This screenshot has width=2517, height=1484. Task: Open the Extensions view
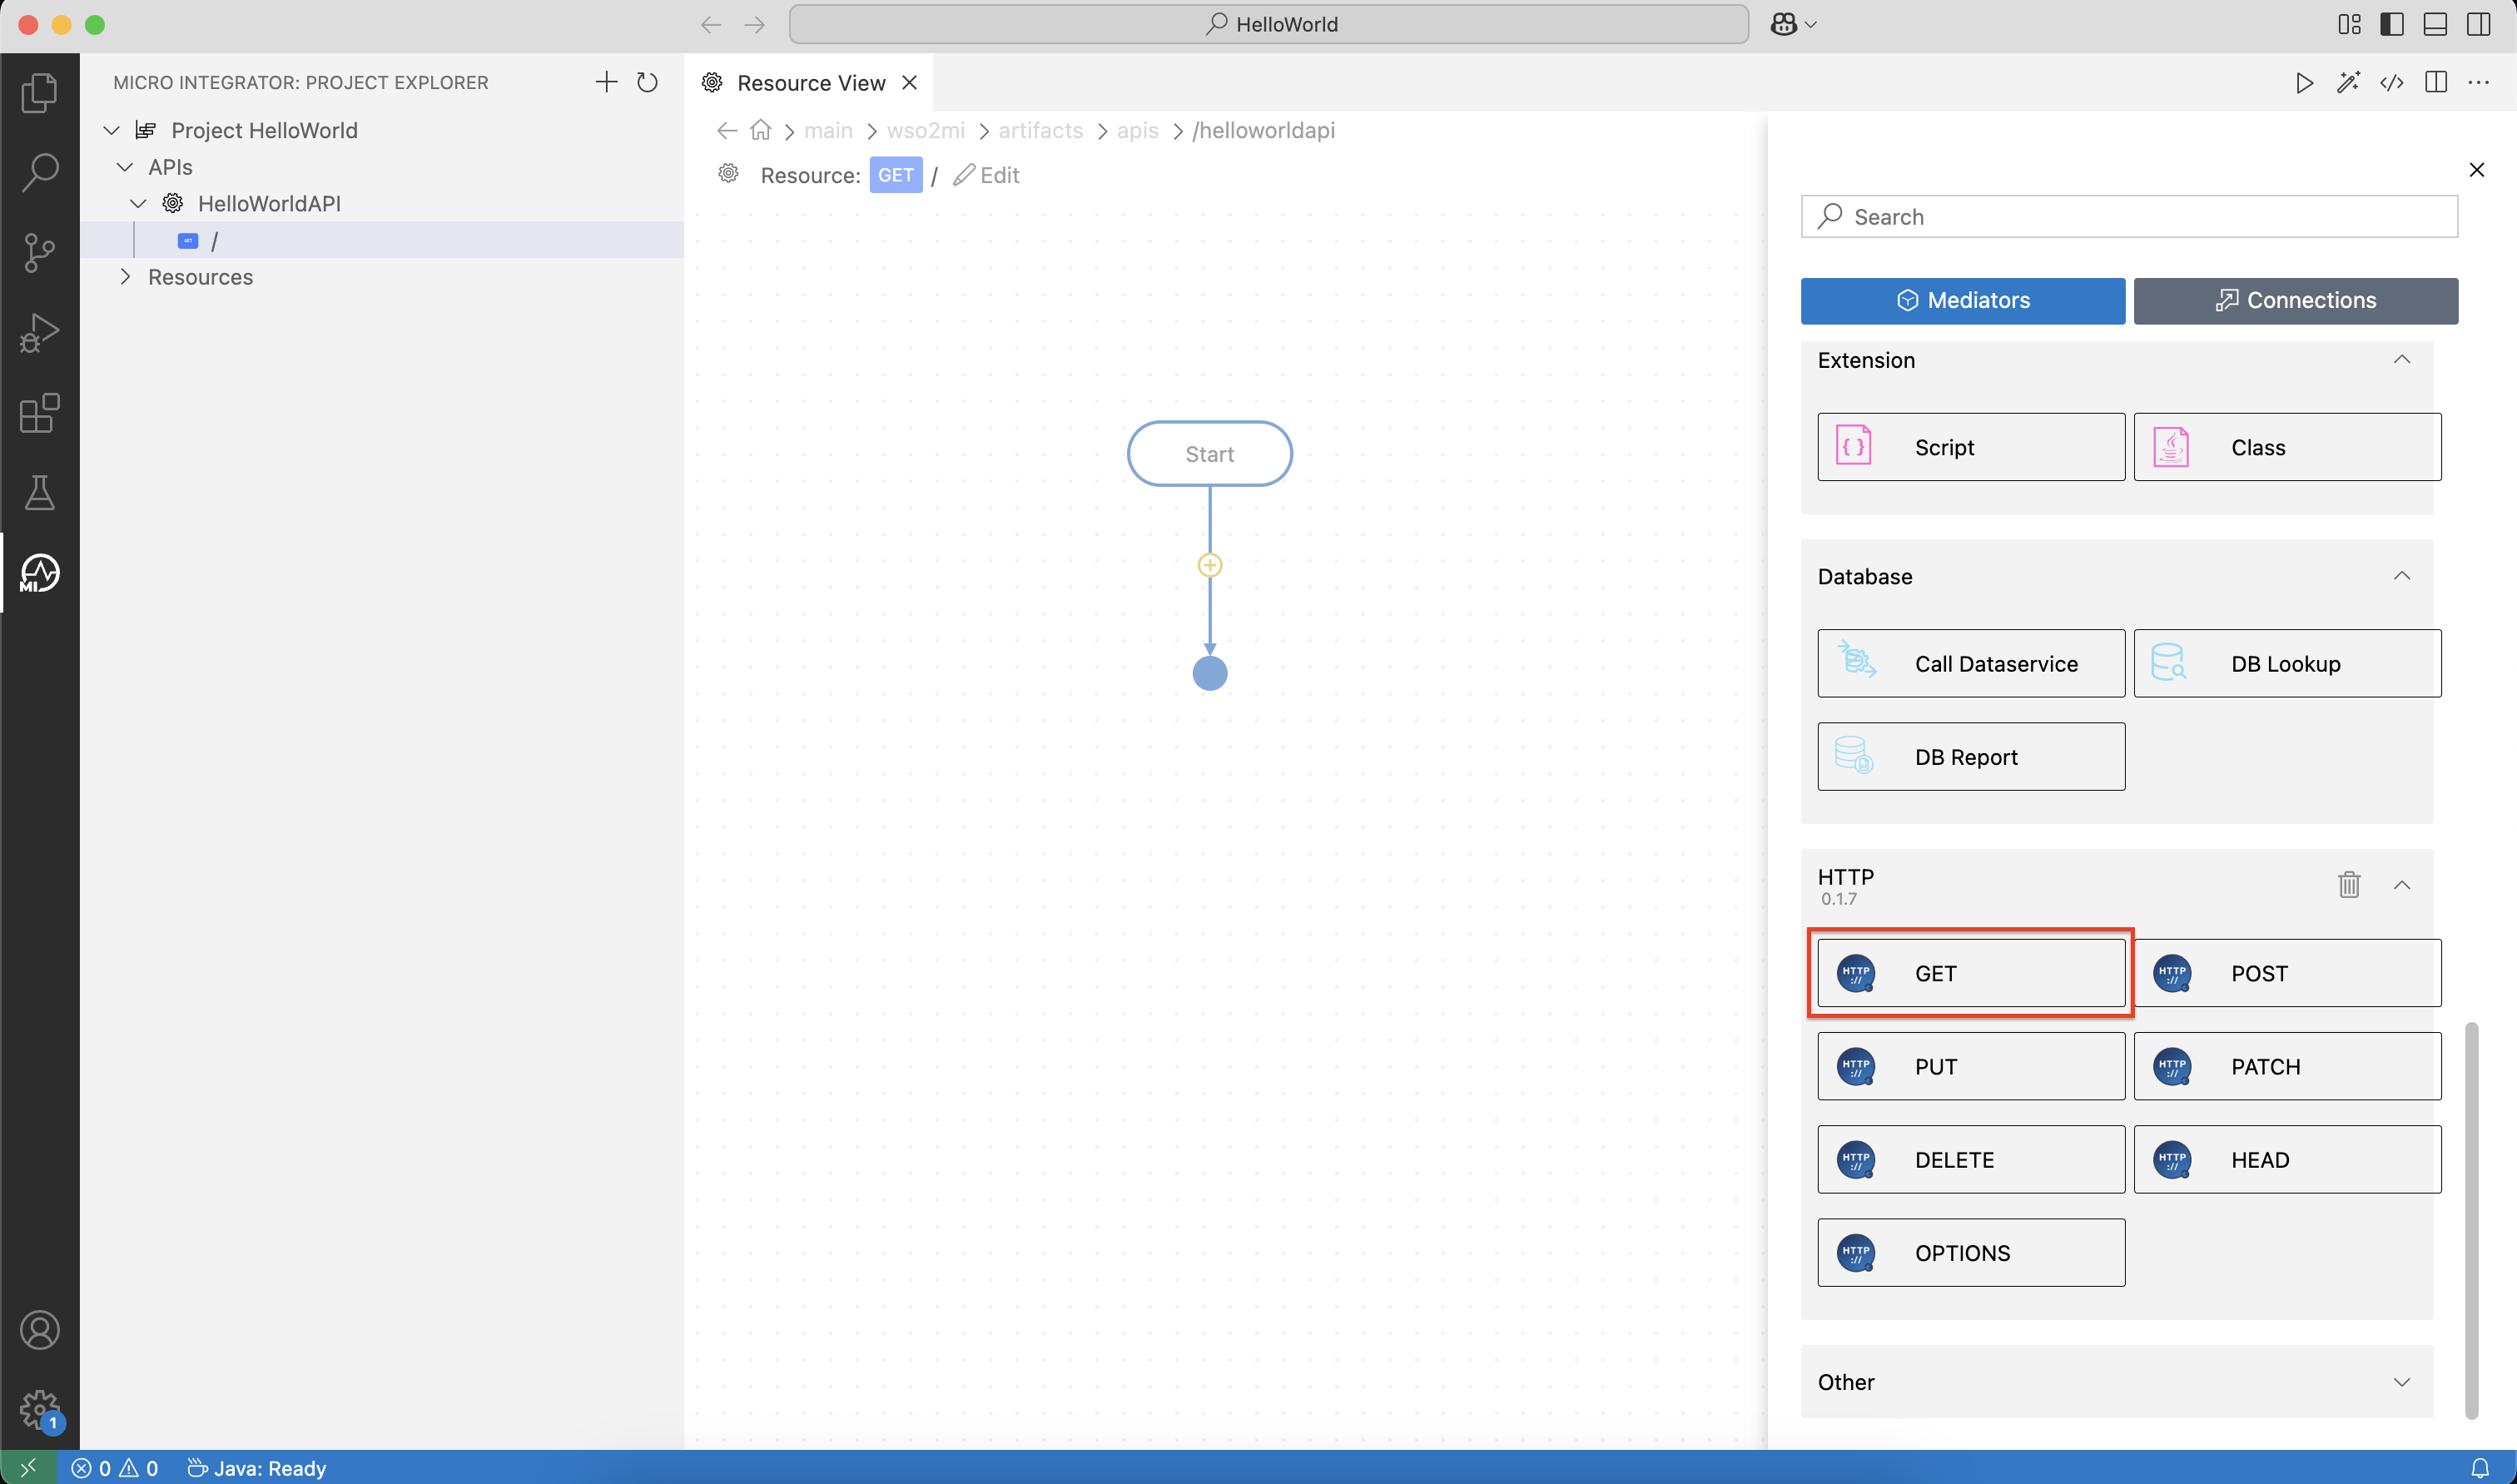tap(39, 413)
